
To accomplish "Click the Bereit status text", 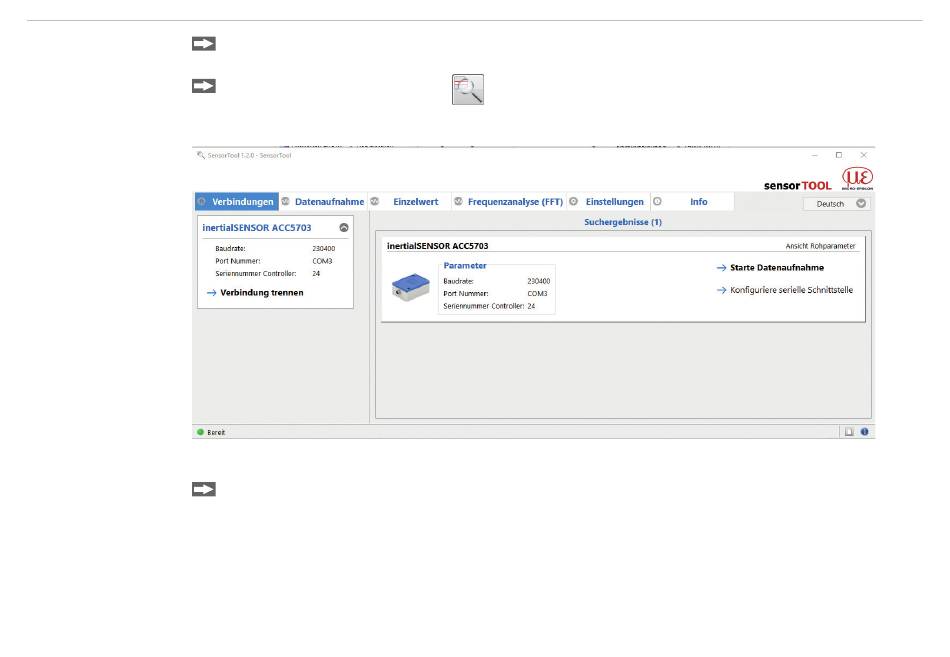I will pos(216,433).
